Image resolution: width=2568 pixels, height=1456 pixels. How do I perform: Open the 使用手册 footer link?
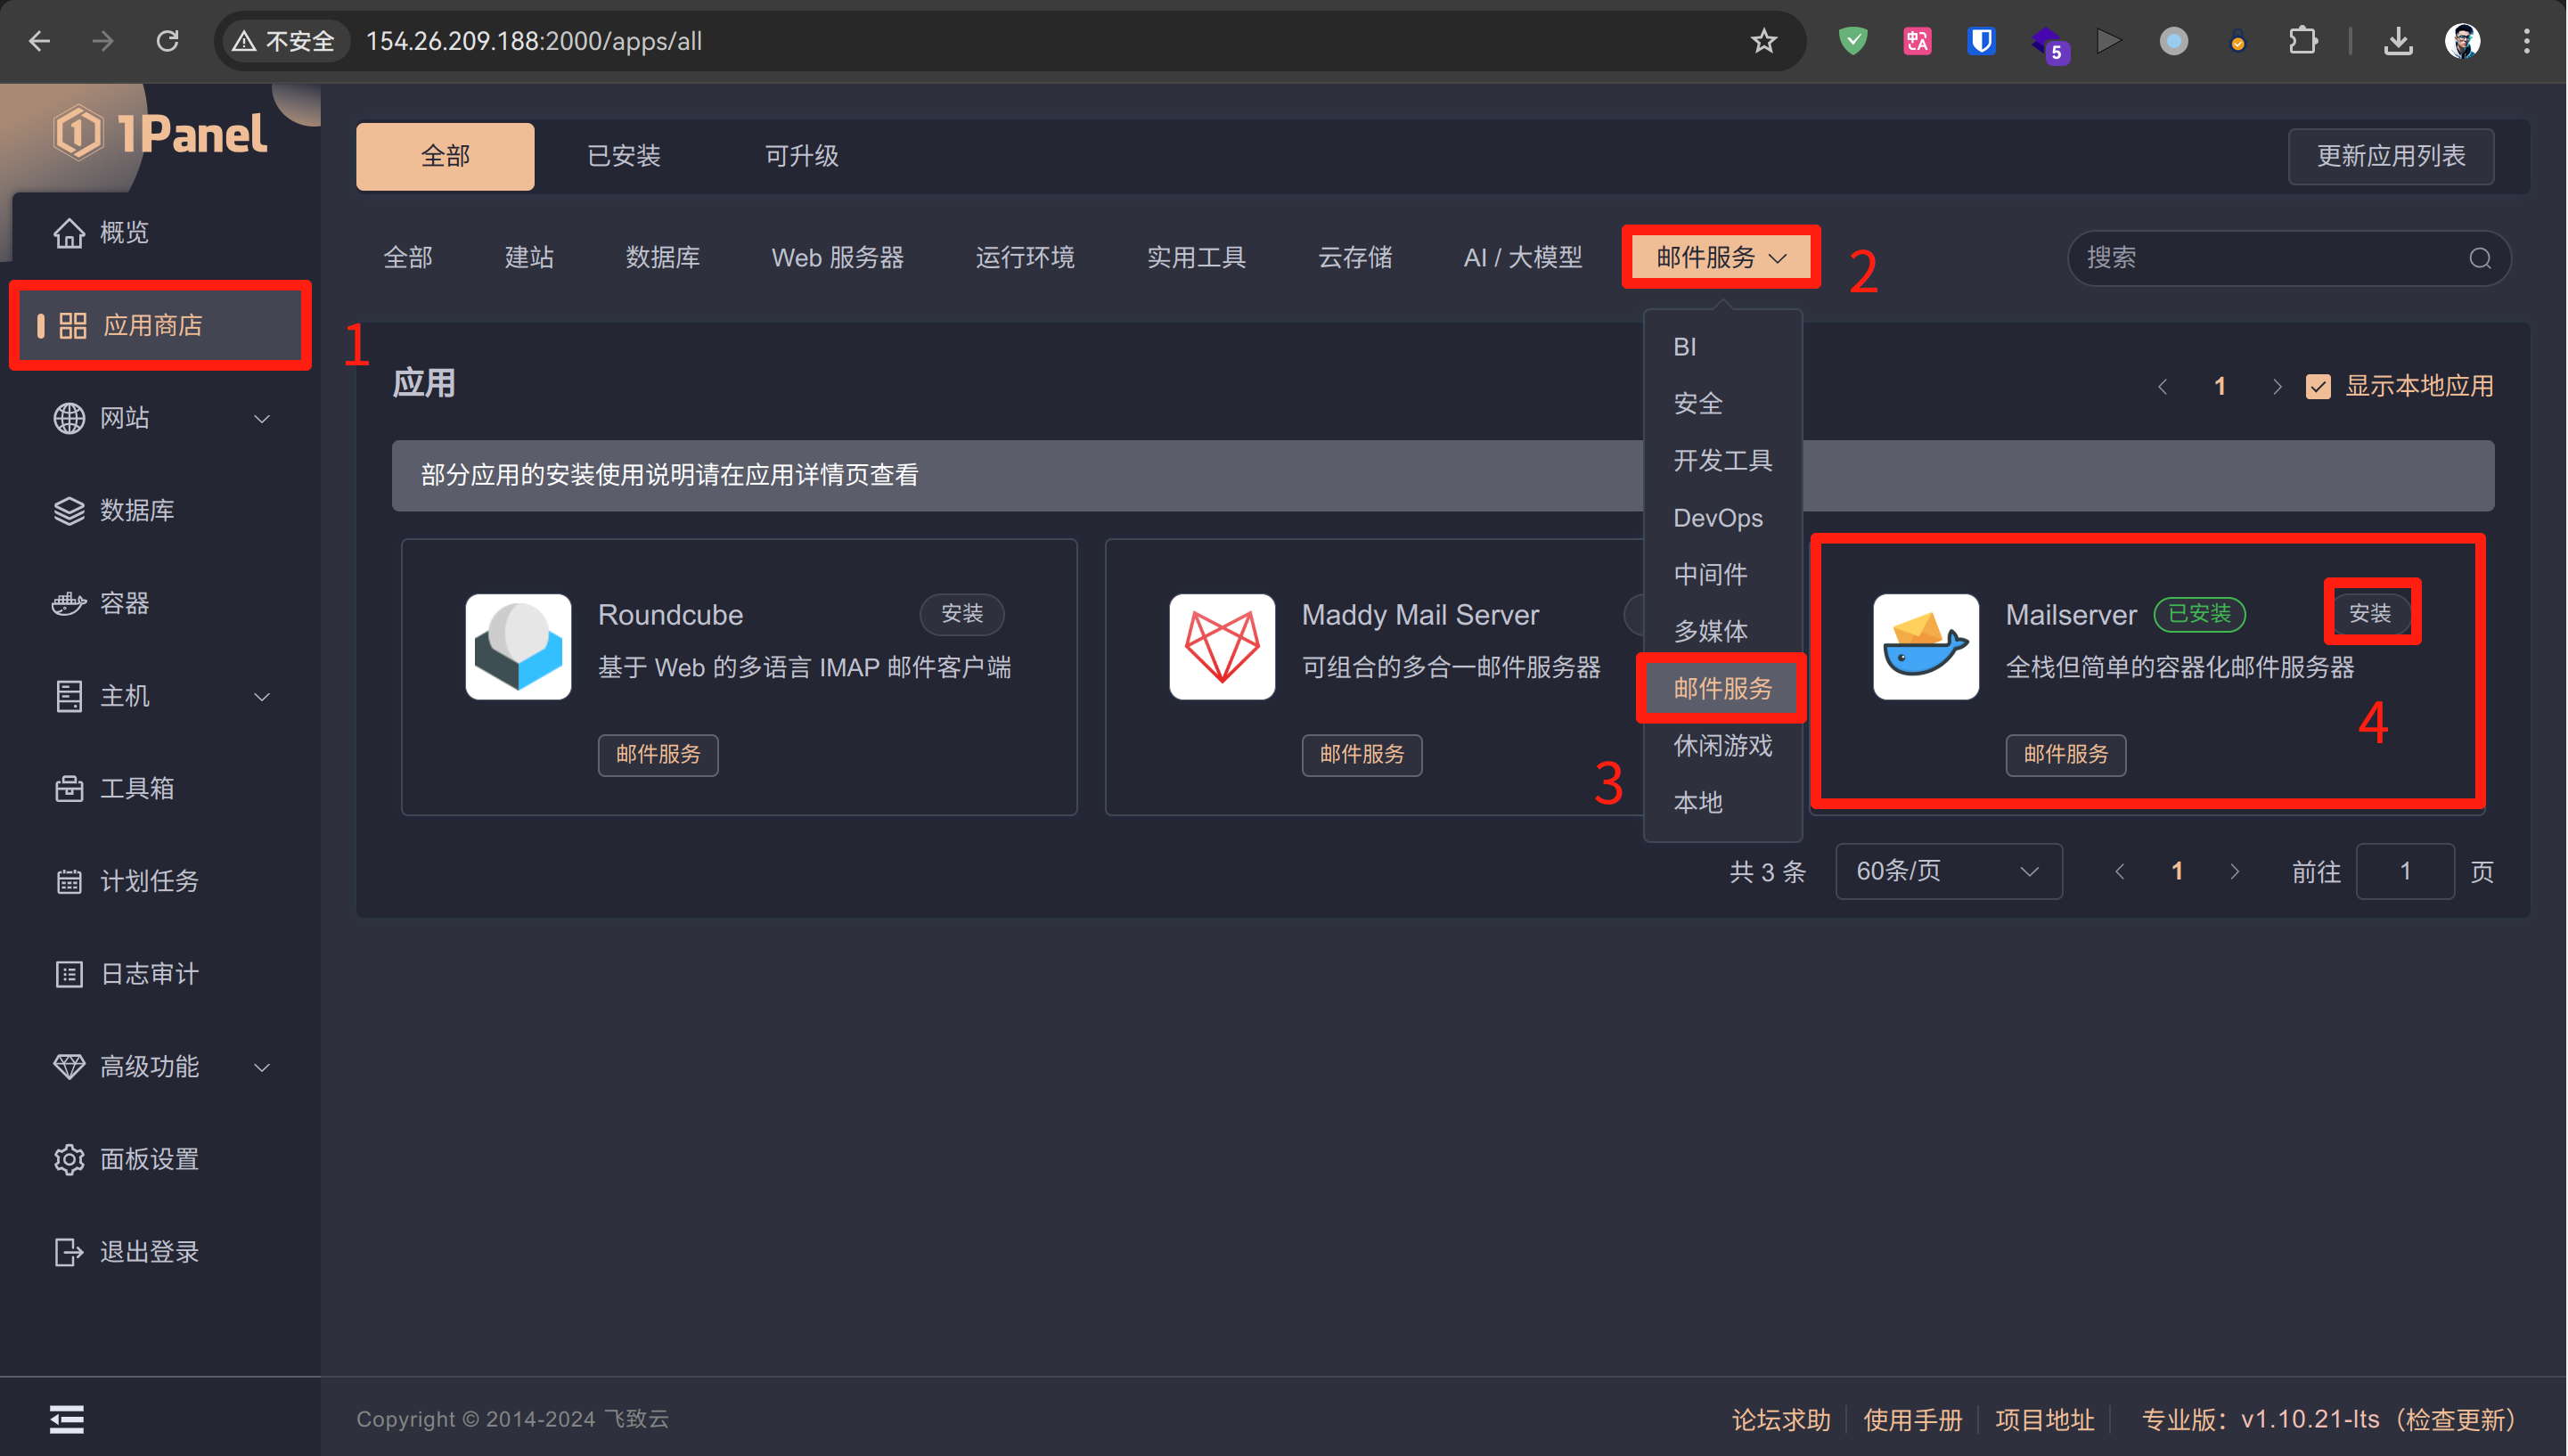click(x=1911, y=1419)
